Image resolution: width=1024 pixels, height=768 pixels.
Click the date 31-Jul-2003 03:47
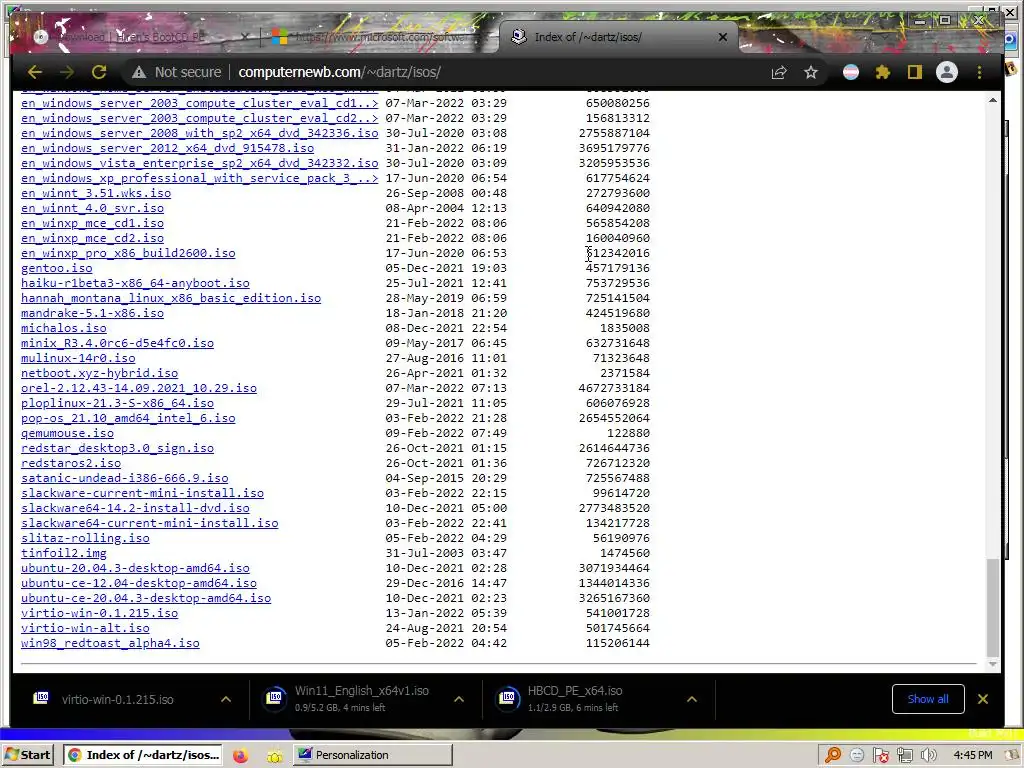coord(446,553)
